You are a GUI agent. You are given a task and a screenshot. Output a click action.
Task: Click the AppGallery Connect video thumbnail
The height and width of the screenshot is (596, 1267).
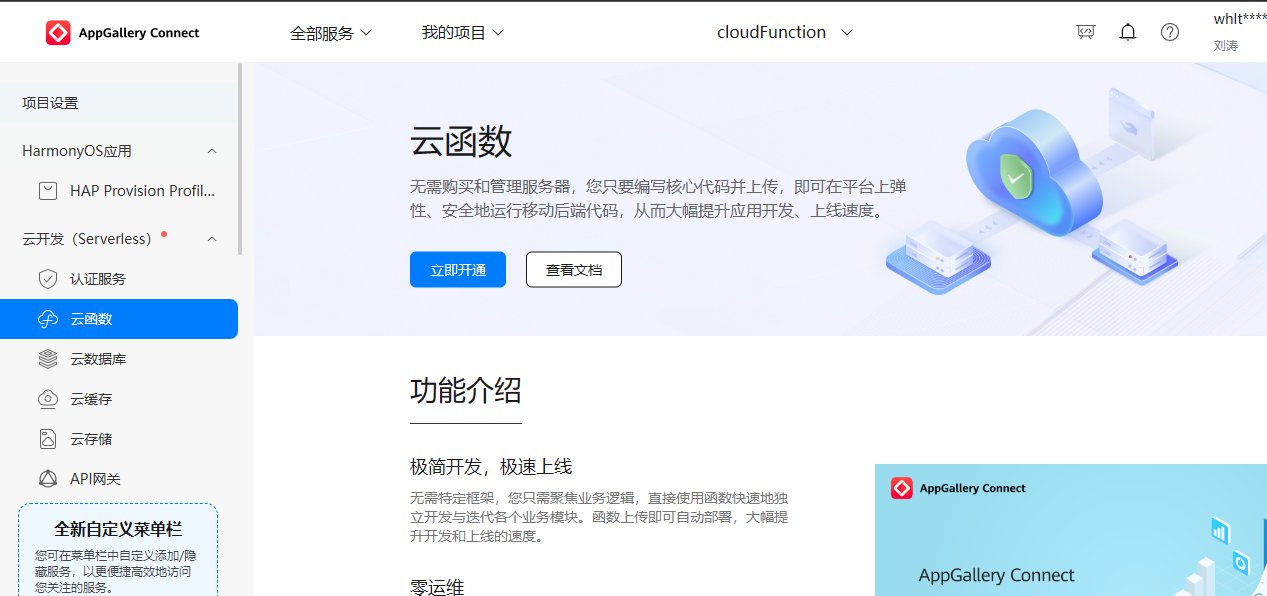[1071, 530]
